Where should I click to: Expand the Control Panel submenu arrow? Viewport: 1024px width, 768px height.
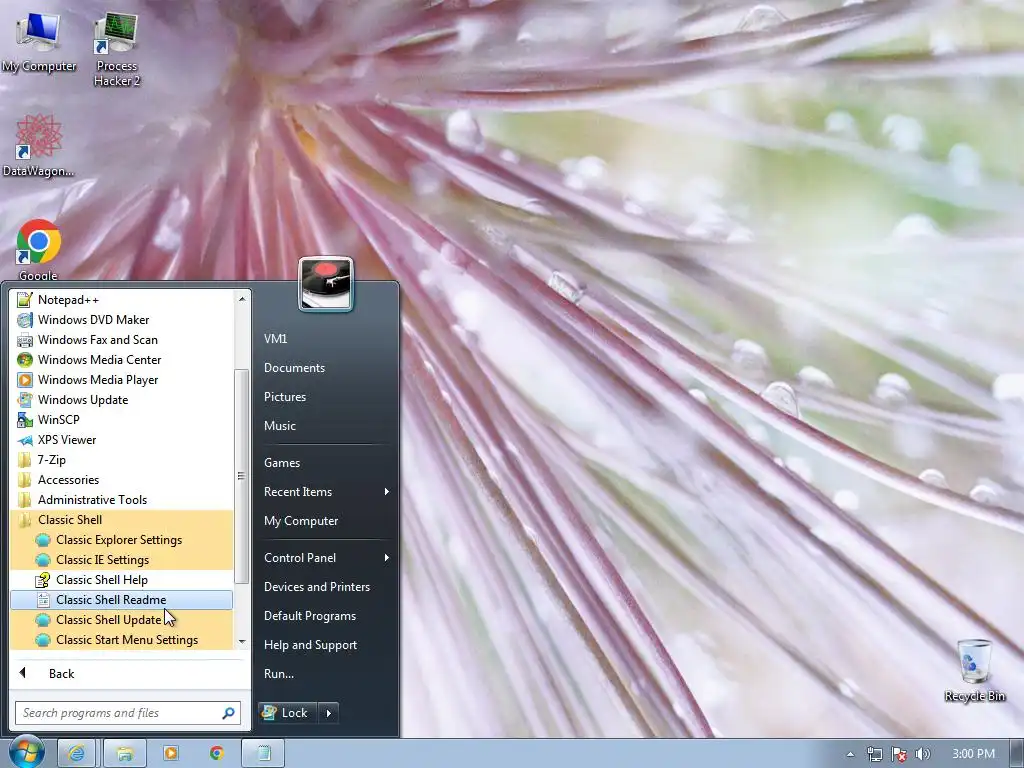click(387, 558)
